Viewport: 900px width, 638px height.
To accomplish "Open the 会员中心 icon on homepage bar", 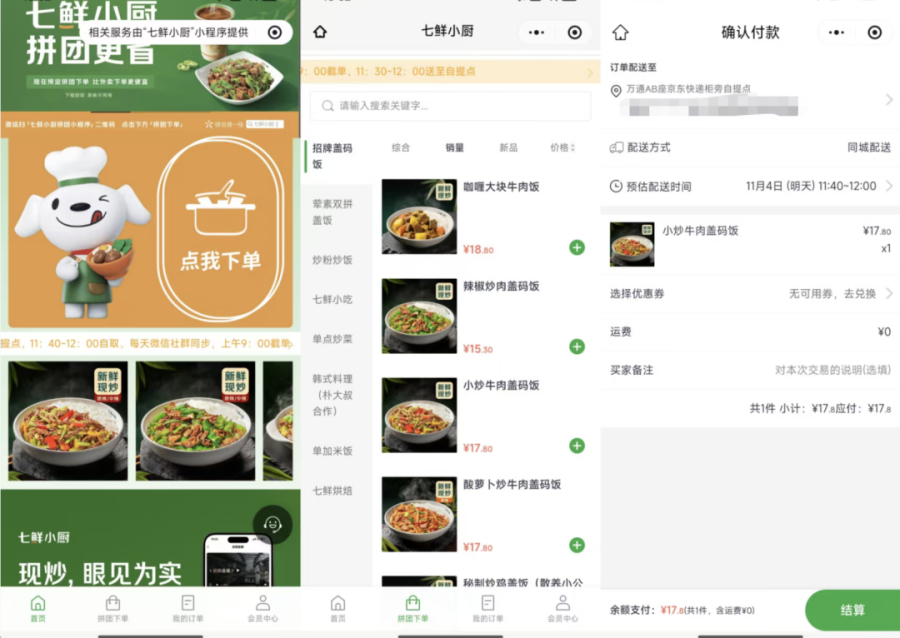I will pyautogui.click(x=262, y=608).
